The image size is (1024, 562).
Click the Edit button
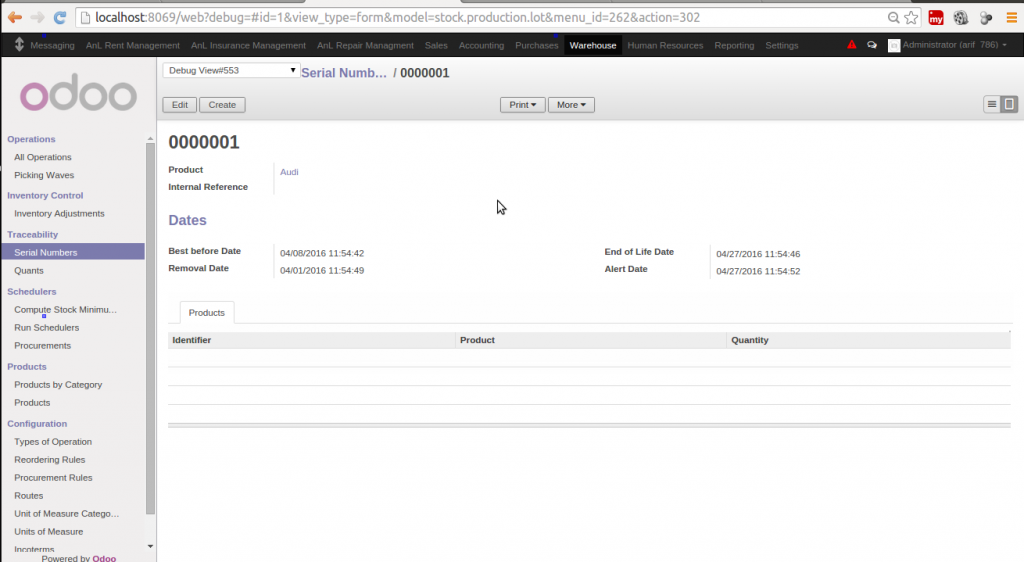coord(180,104)
